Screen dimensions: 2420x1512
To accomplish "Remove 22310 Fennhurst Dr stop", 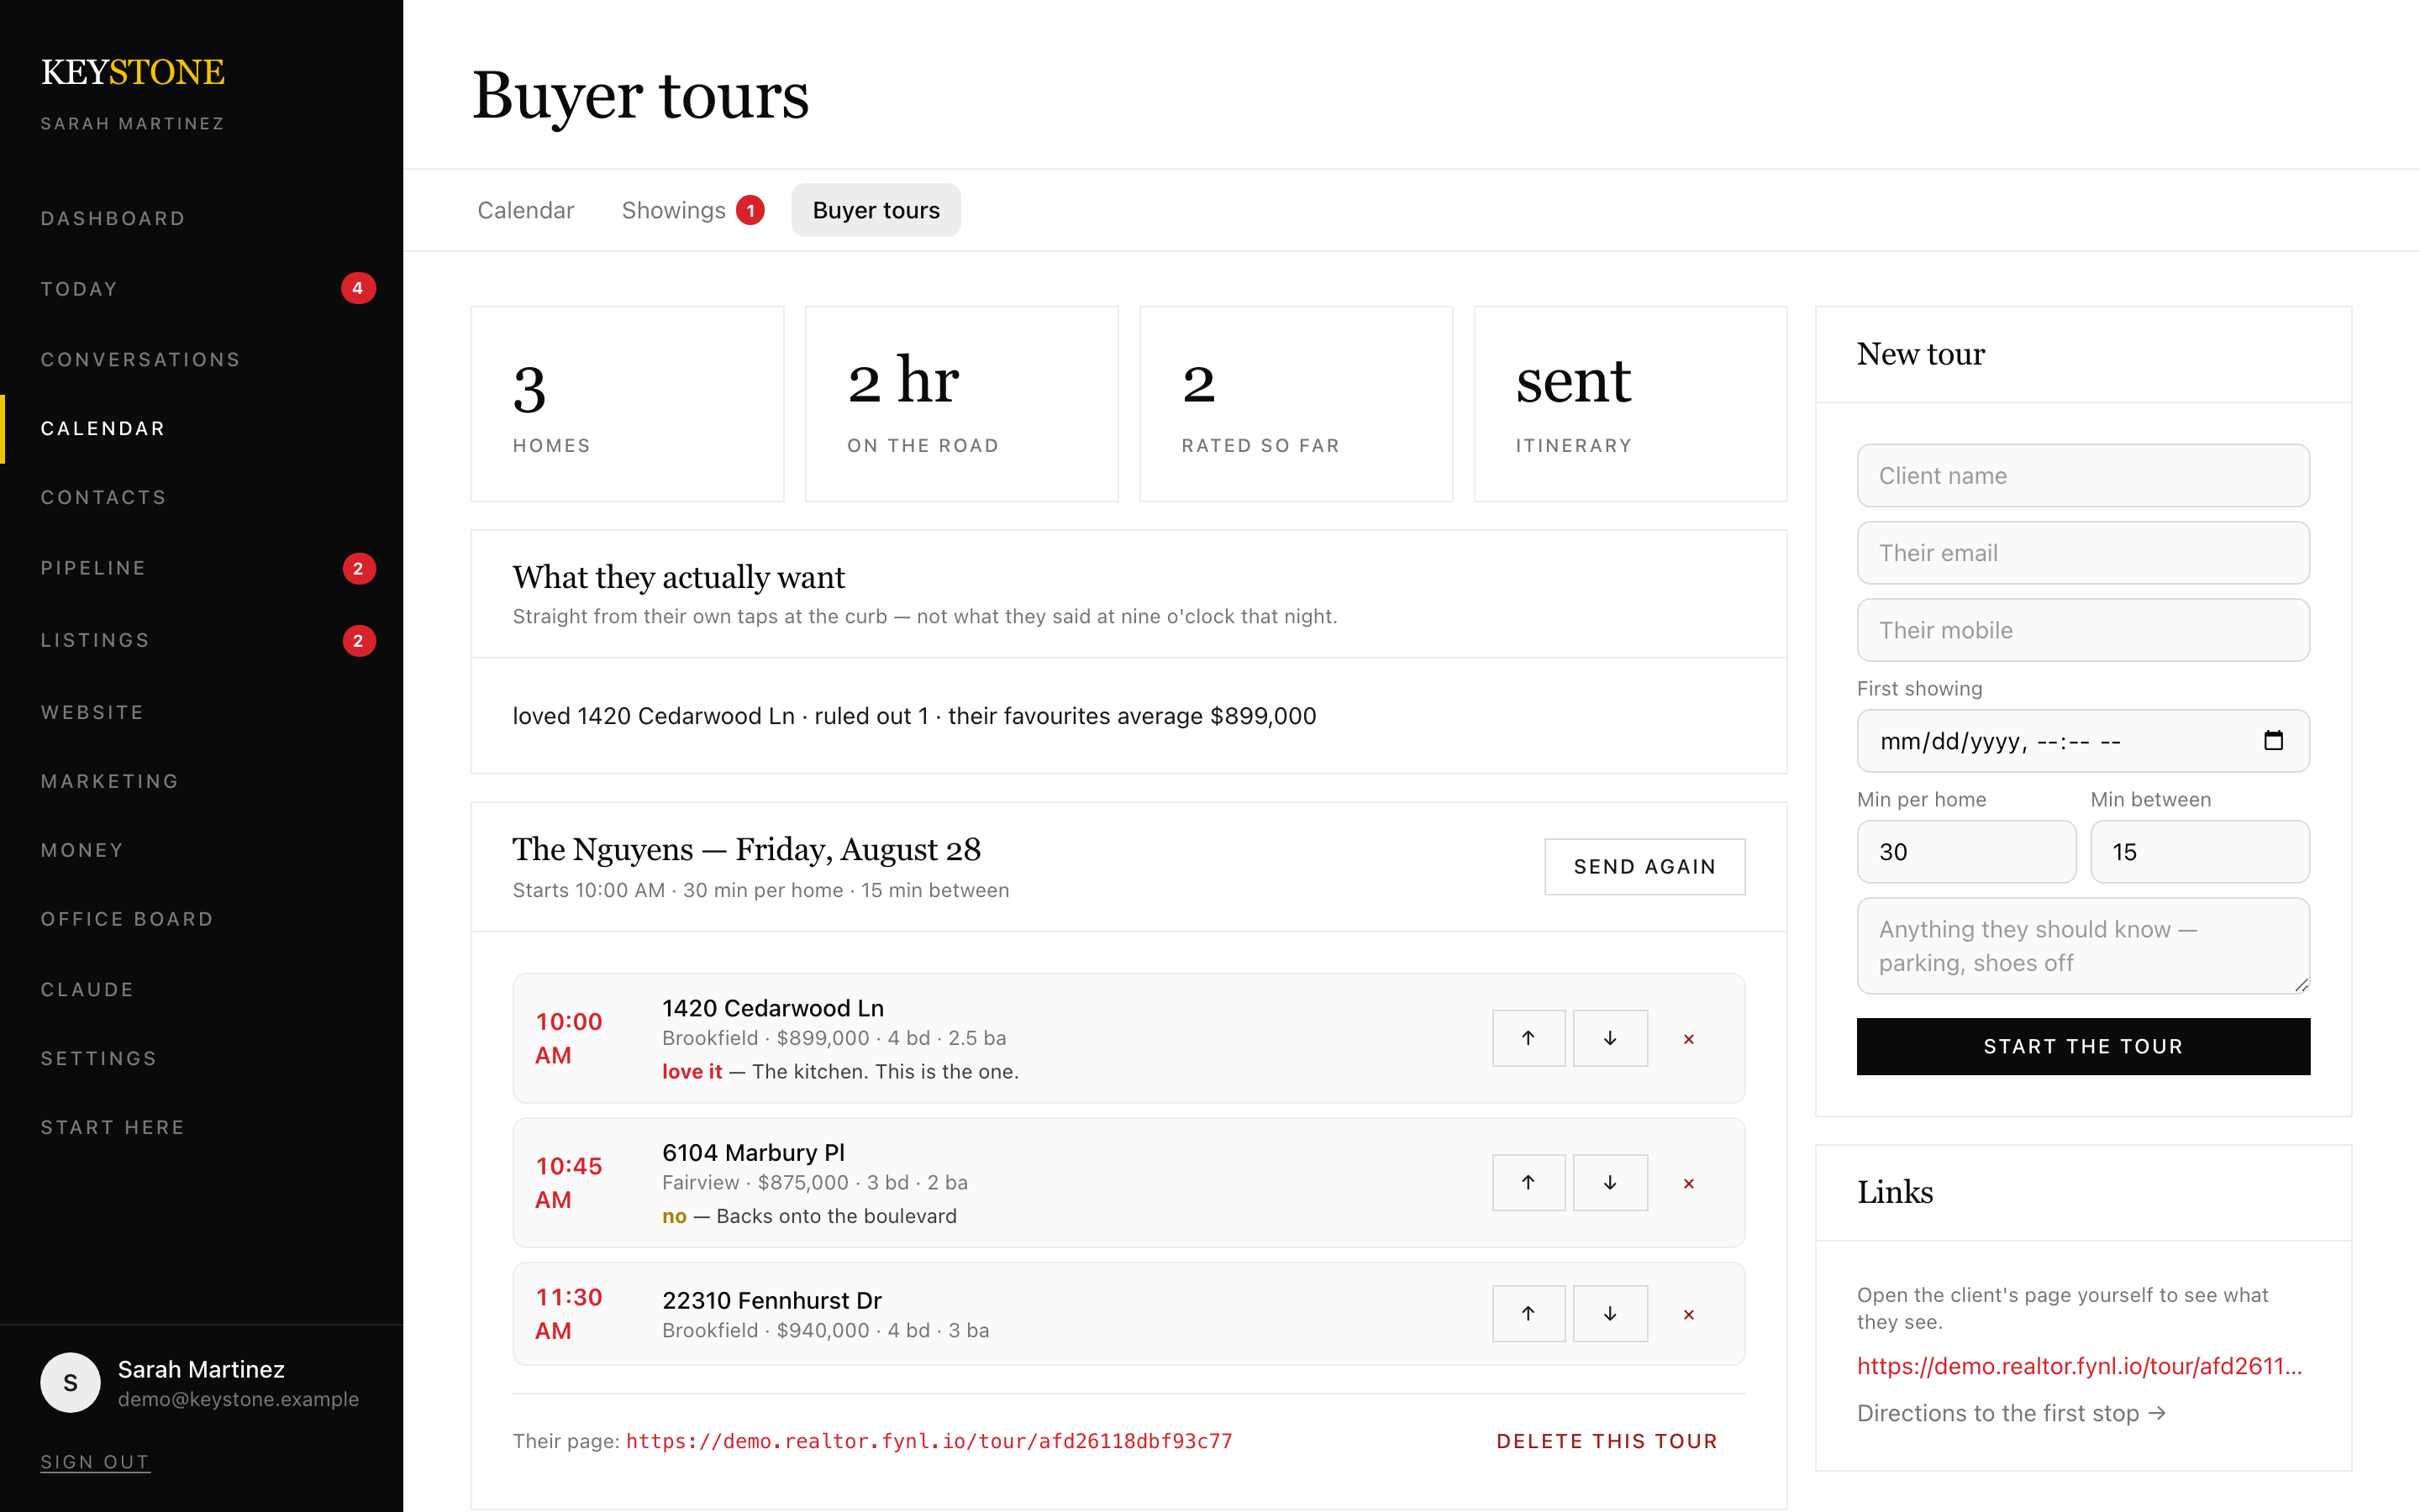I will [x=1689, y=1314].
